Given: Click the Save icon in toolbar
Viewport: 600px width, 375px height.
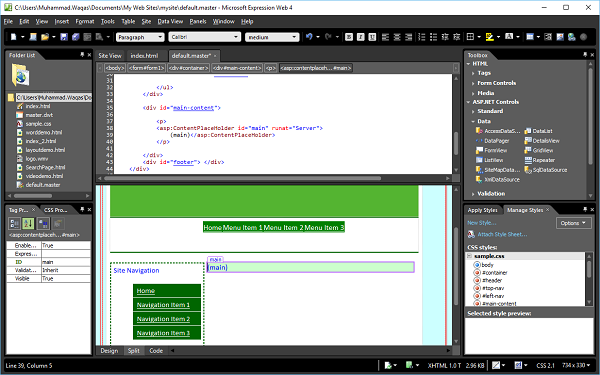Looking at the screenshot, I should [64, 37].
